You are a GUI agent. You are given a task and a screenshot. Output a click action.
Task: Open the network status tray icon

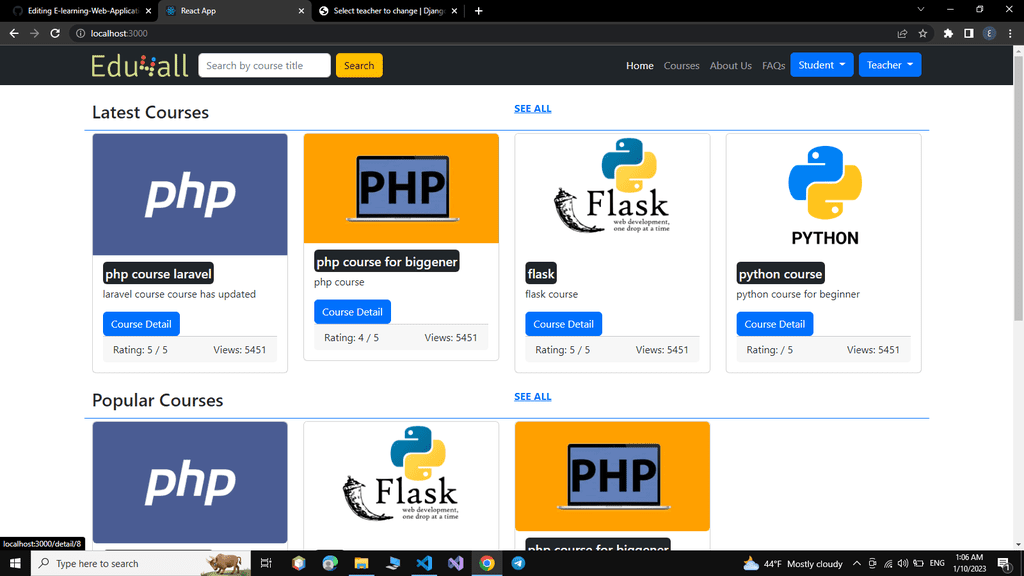point(888,563)
